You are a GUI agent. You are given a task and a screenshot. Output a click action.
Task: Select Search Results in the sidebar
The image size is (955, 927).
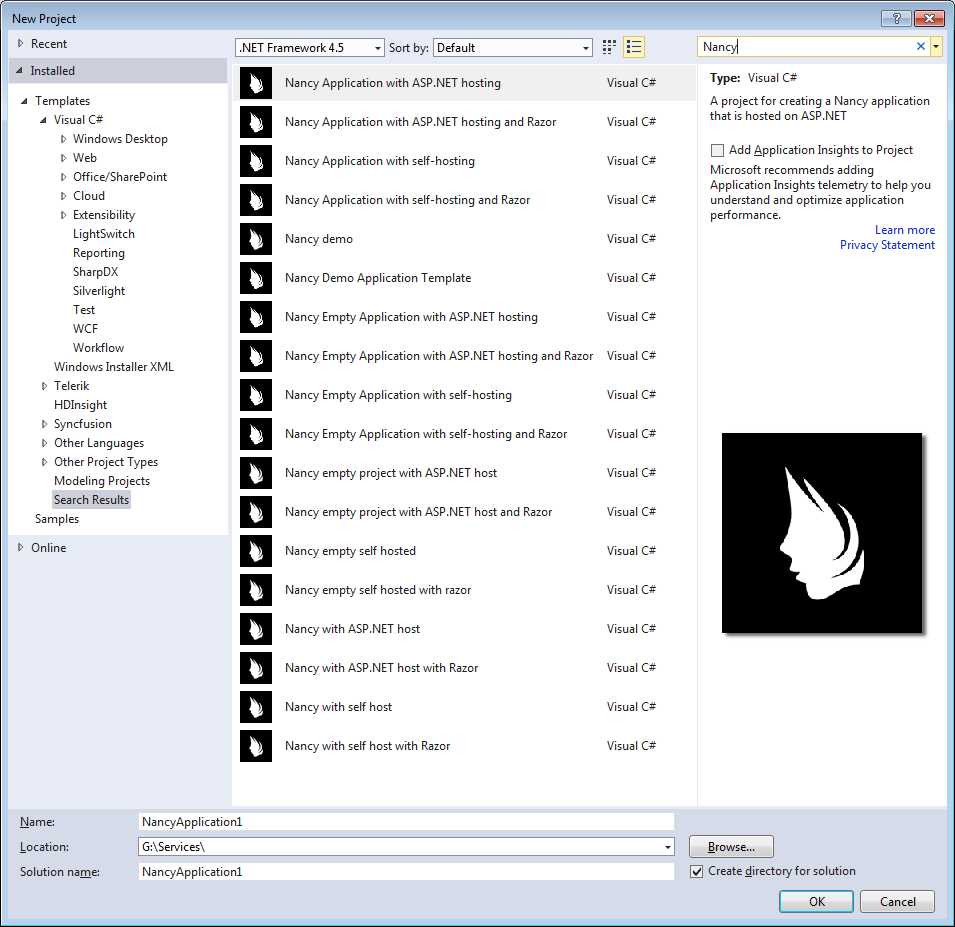tap(91, 499)
